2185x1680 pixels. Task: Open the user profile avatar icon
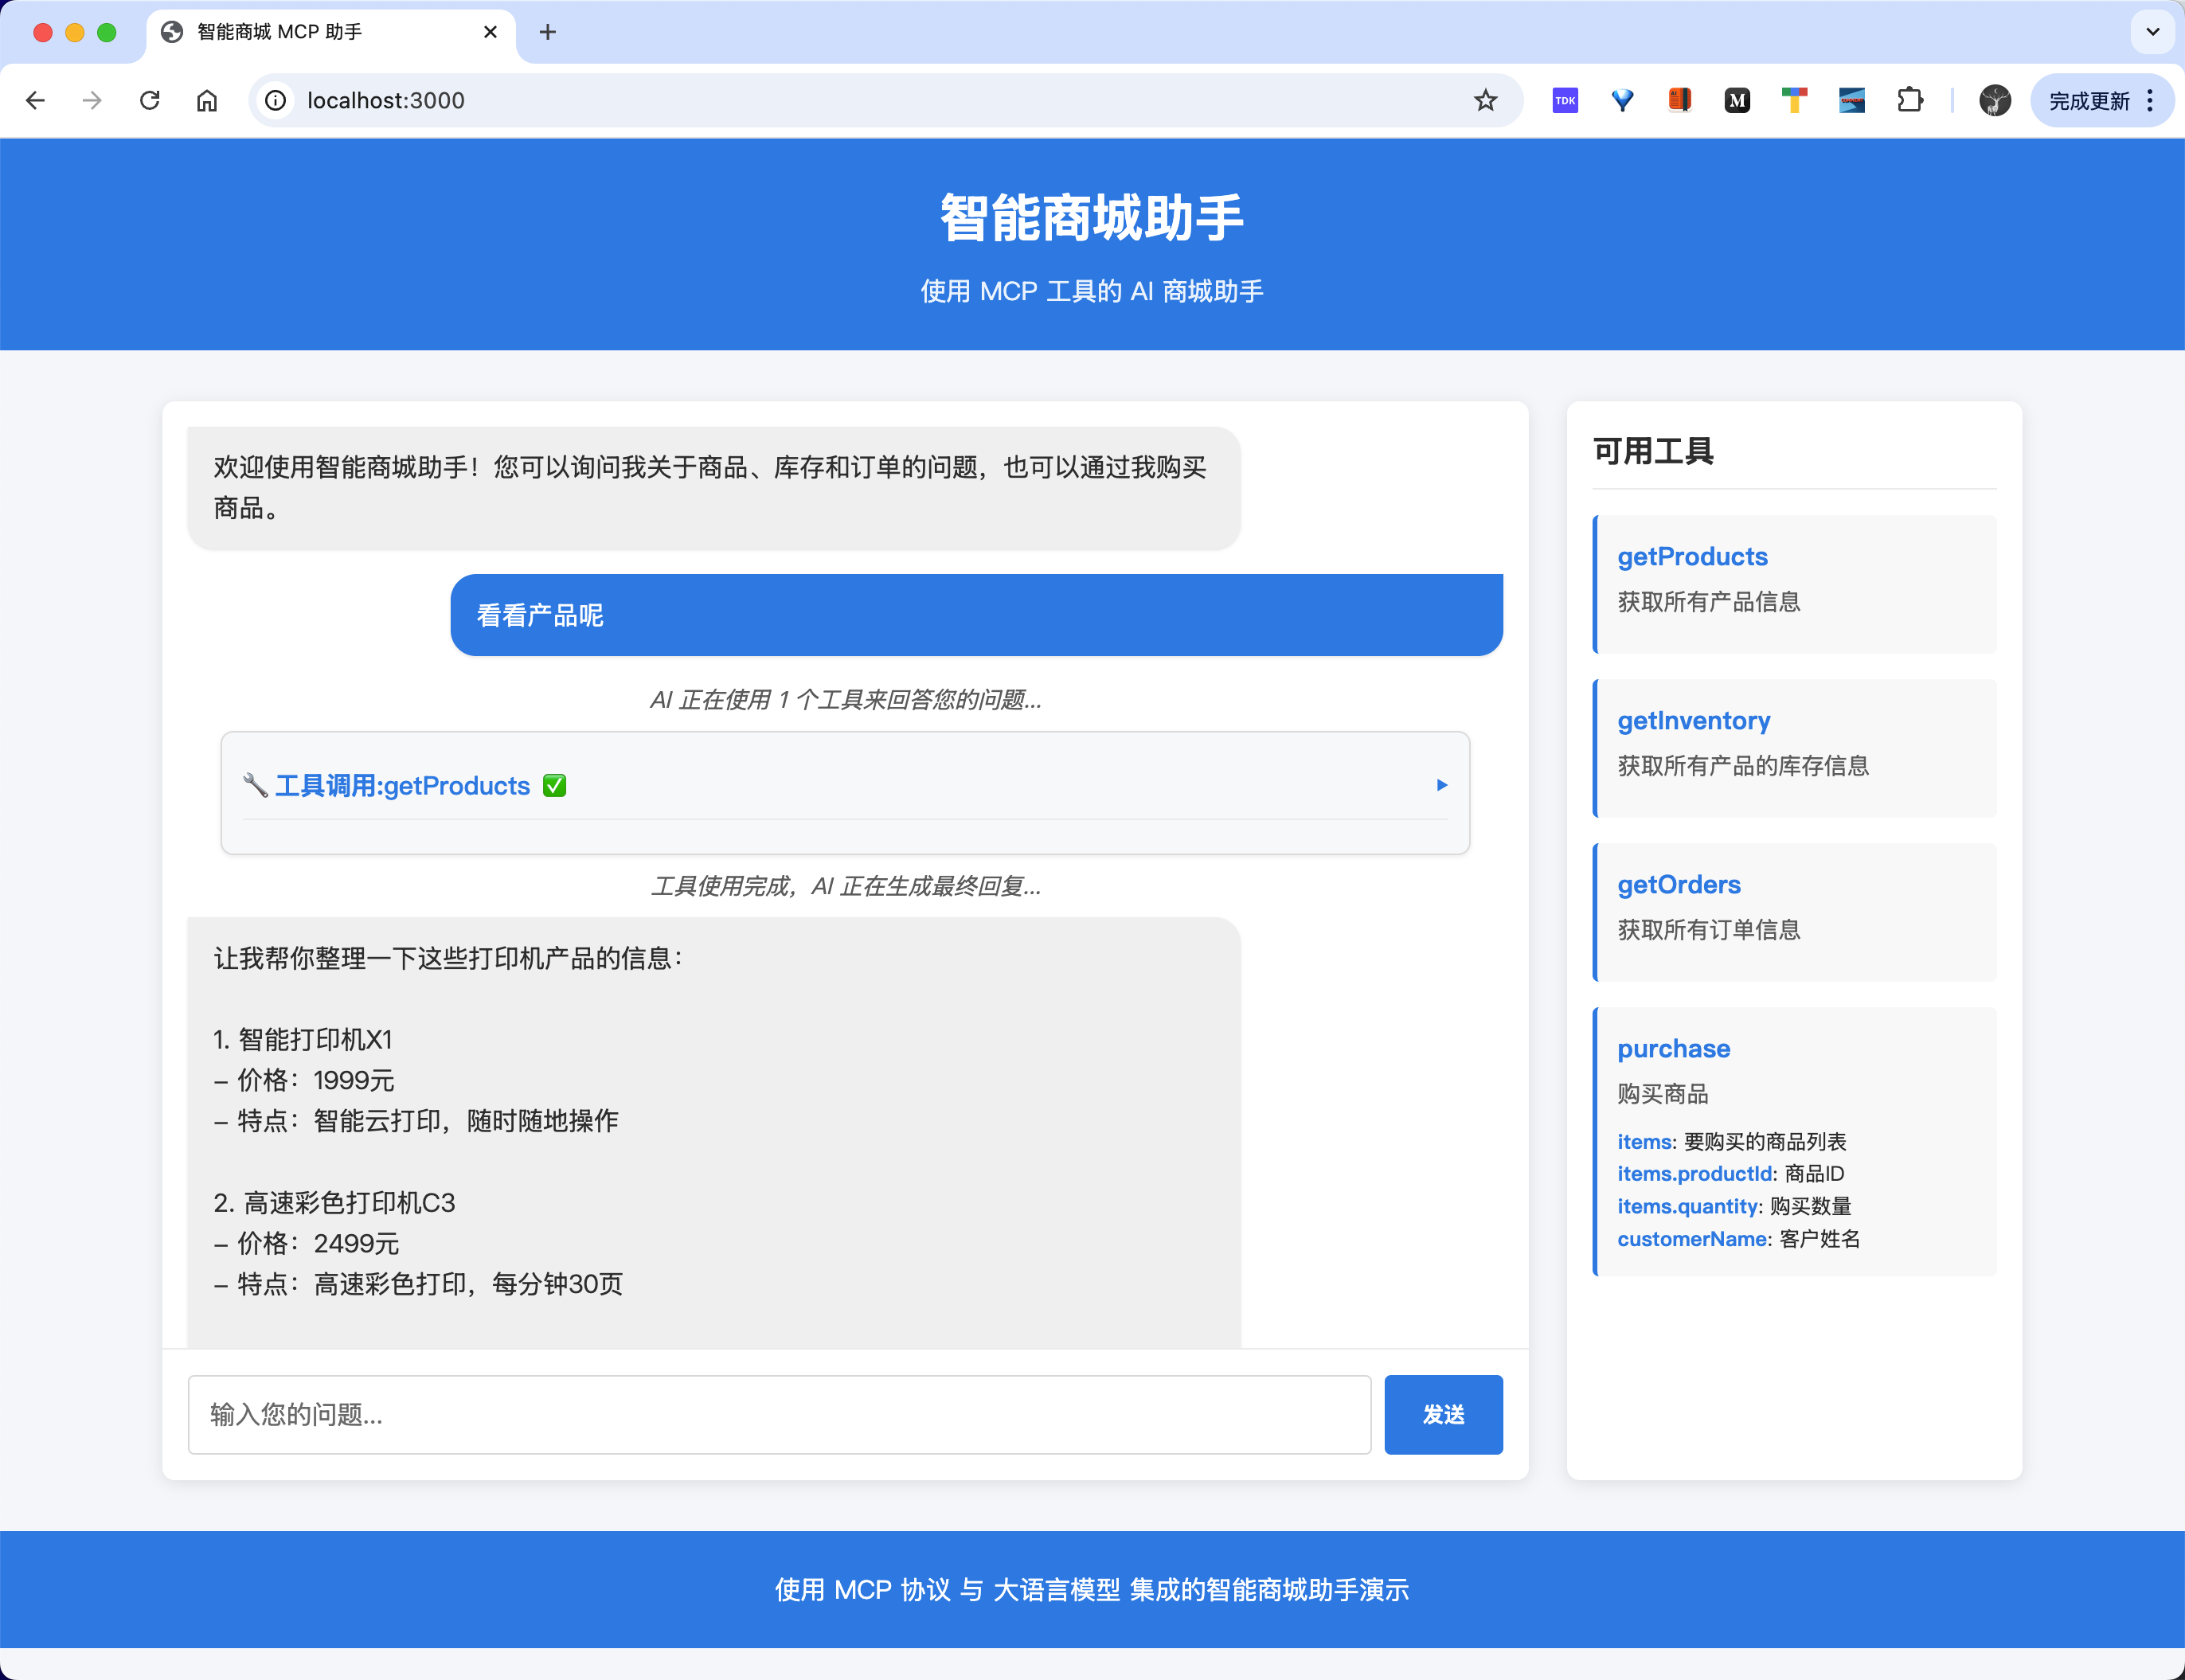1994,100
